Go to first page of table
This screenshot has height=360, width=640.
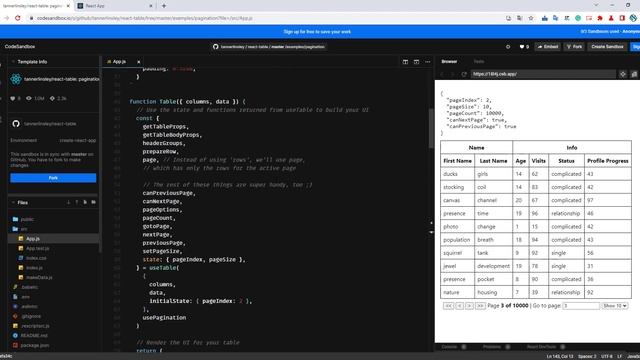(x=448, y=306)
